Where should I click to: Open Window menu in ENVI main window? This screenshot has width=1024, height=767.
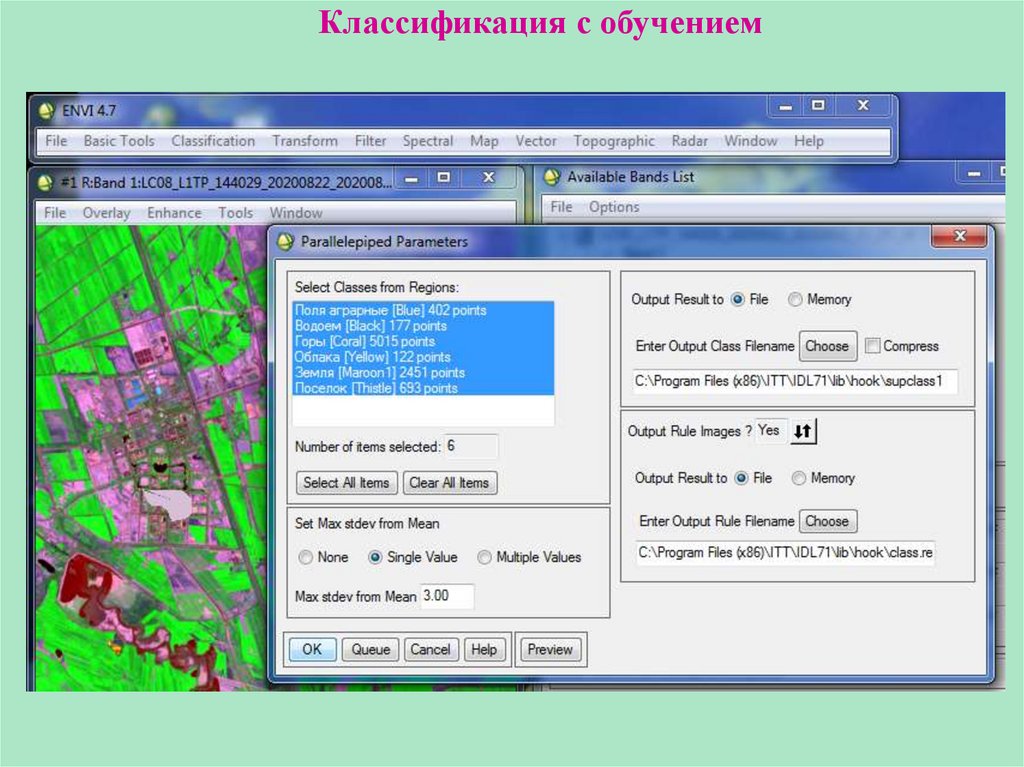(751, 141)
